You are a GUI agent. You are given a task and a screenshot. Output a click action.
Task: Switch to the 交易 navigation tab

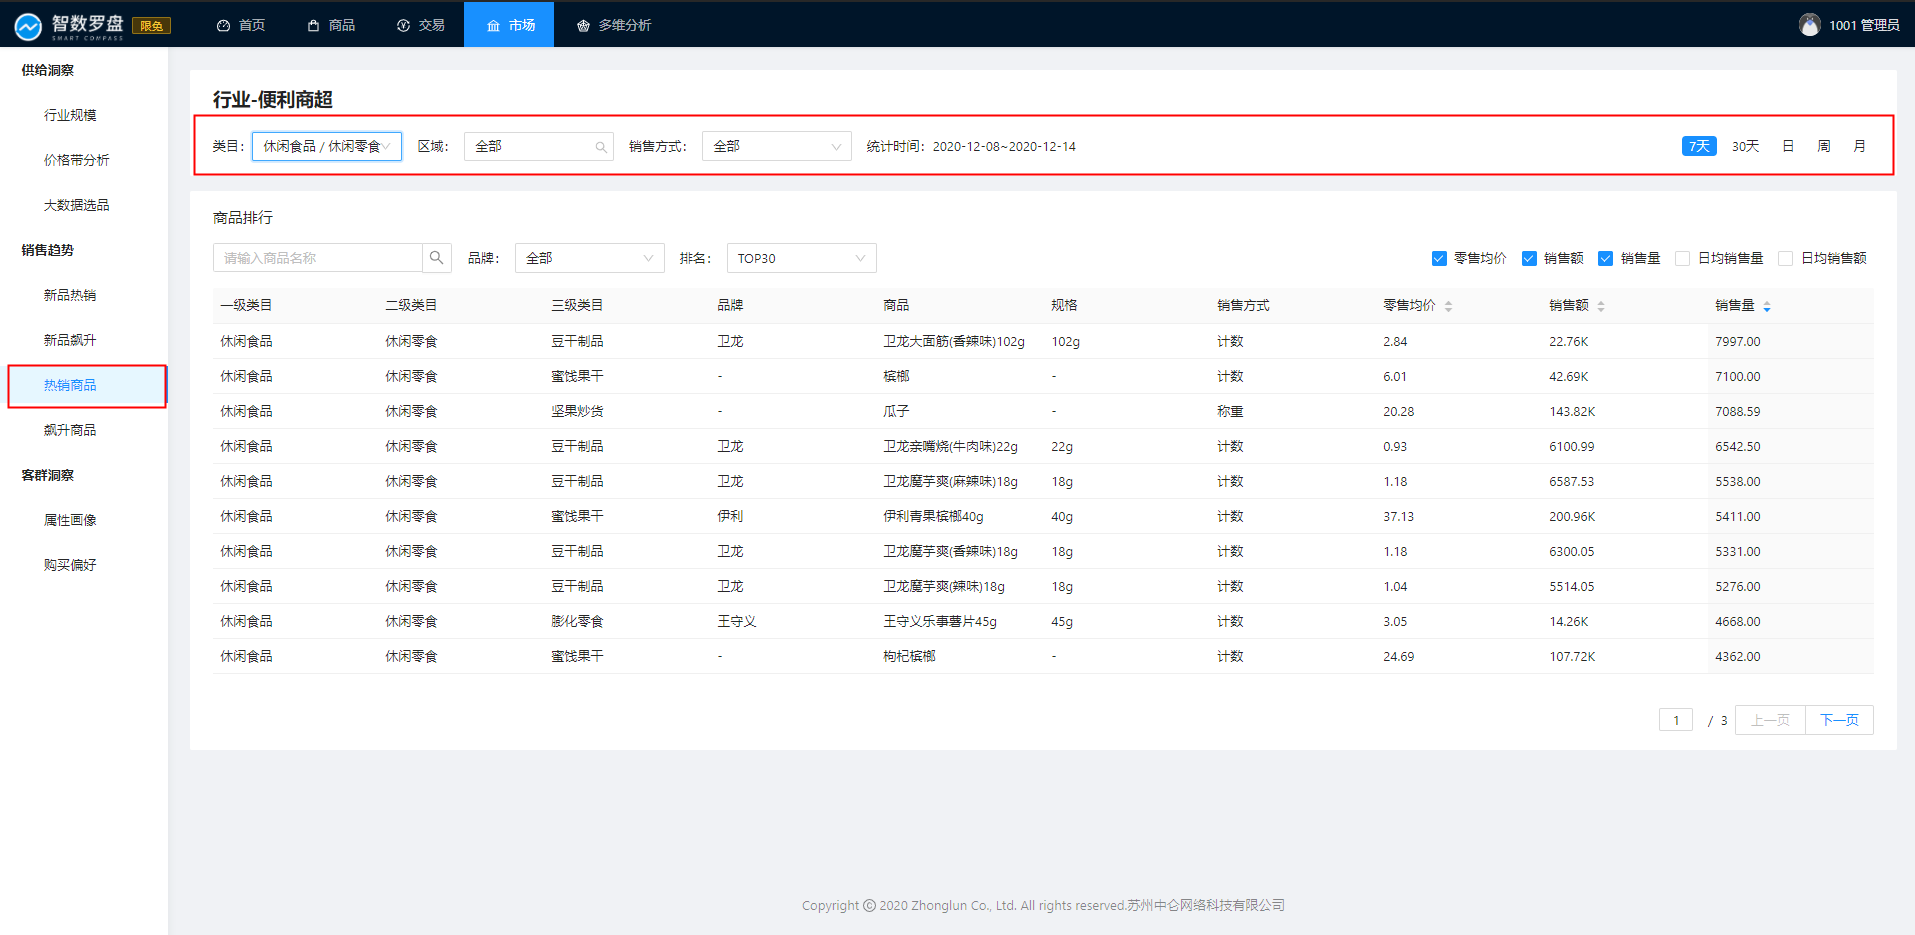tap(421, 25)
